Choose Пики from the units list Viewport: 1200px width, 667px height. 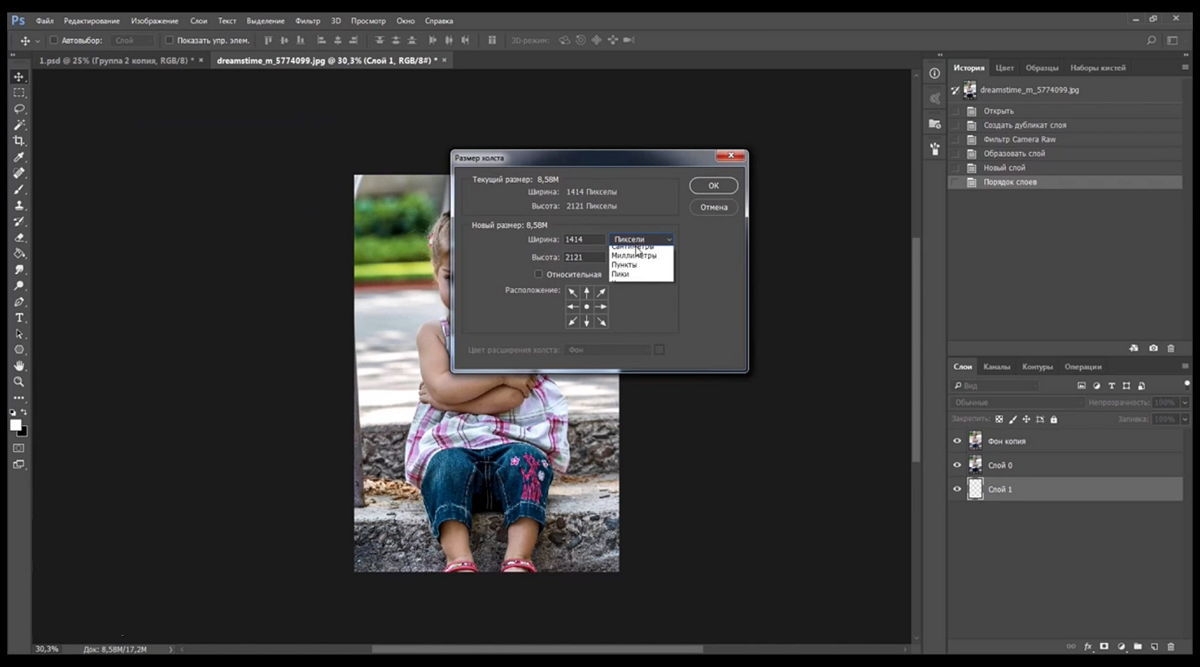click(621, 274)
